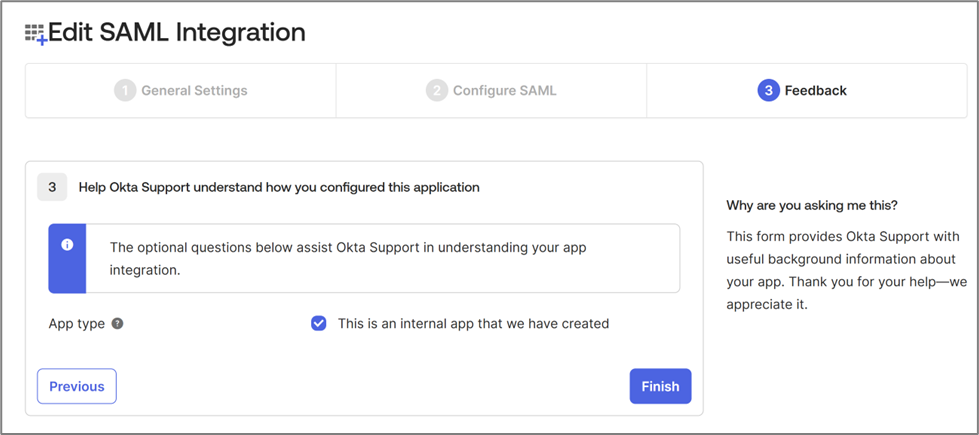Click the step 2 number circle

(x=436, y=91)
